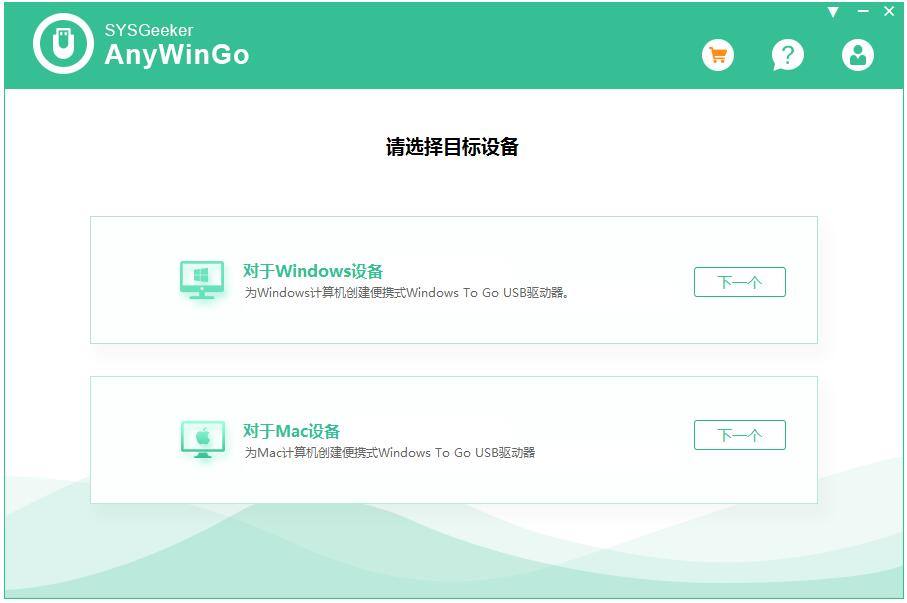Click the 请选择目标设备 heading text
Viewport: 907px width, 603px height.
pyautogui.click(x=453, y=145)
